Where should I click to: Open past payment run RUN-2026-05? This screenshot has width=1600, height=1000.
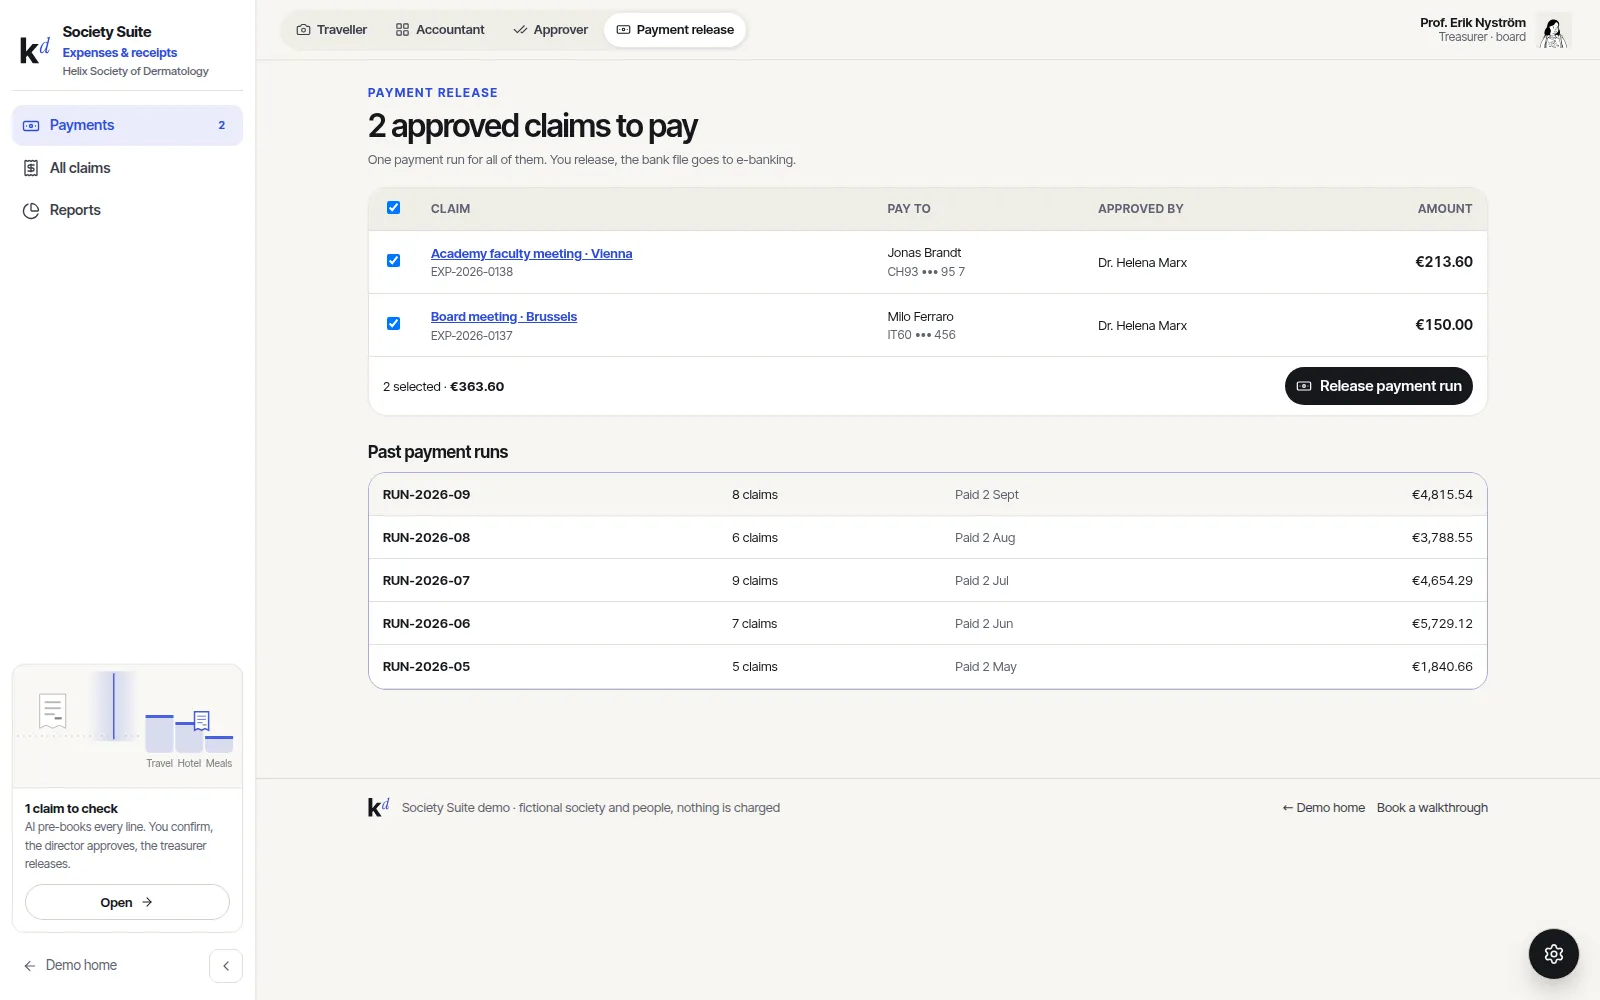pyautogui.click(x=927, y=667)
